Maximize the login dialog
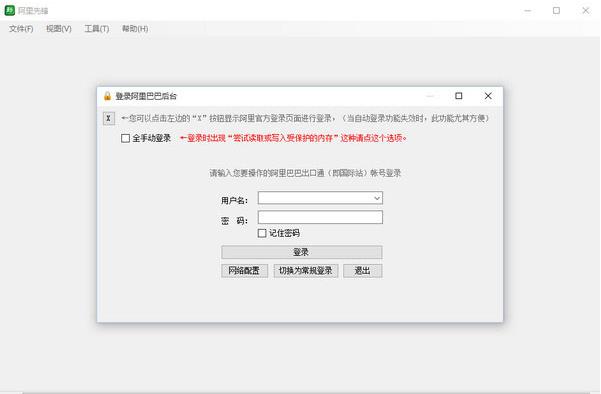 click(x=458, y=96)
